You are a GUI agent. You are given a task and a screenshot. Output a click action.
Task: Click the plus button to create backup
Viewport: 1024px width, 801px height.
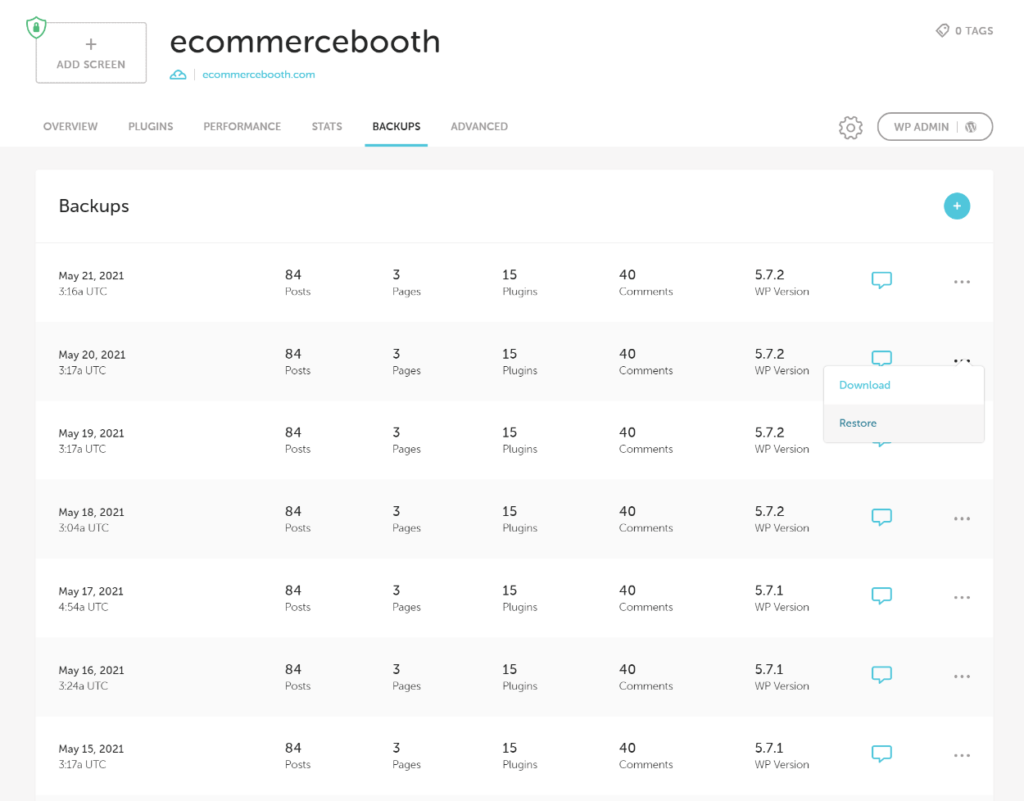click(957, 206)
